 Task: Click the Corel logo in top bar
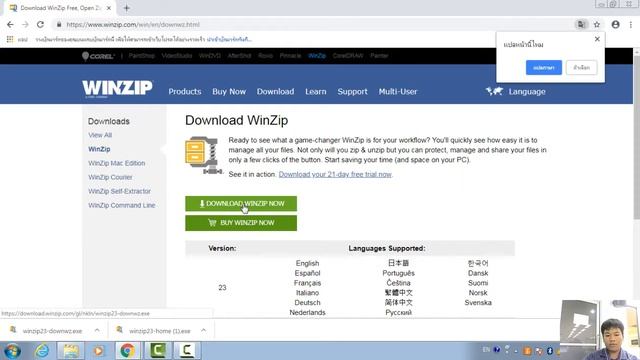(x=98, y=56)
